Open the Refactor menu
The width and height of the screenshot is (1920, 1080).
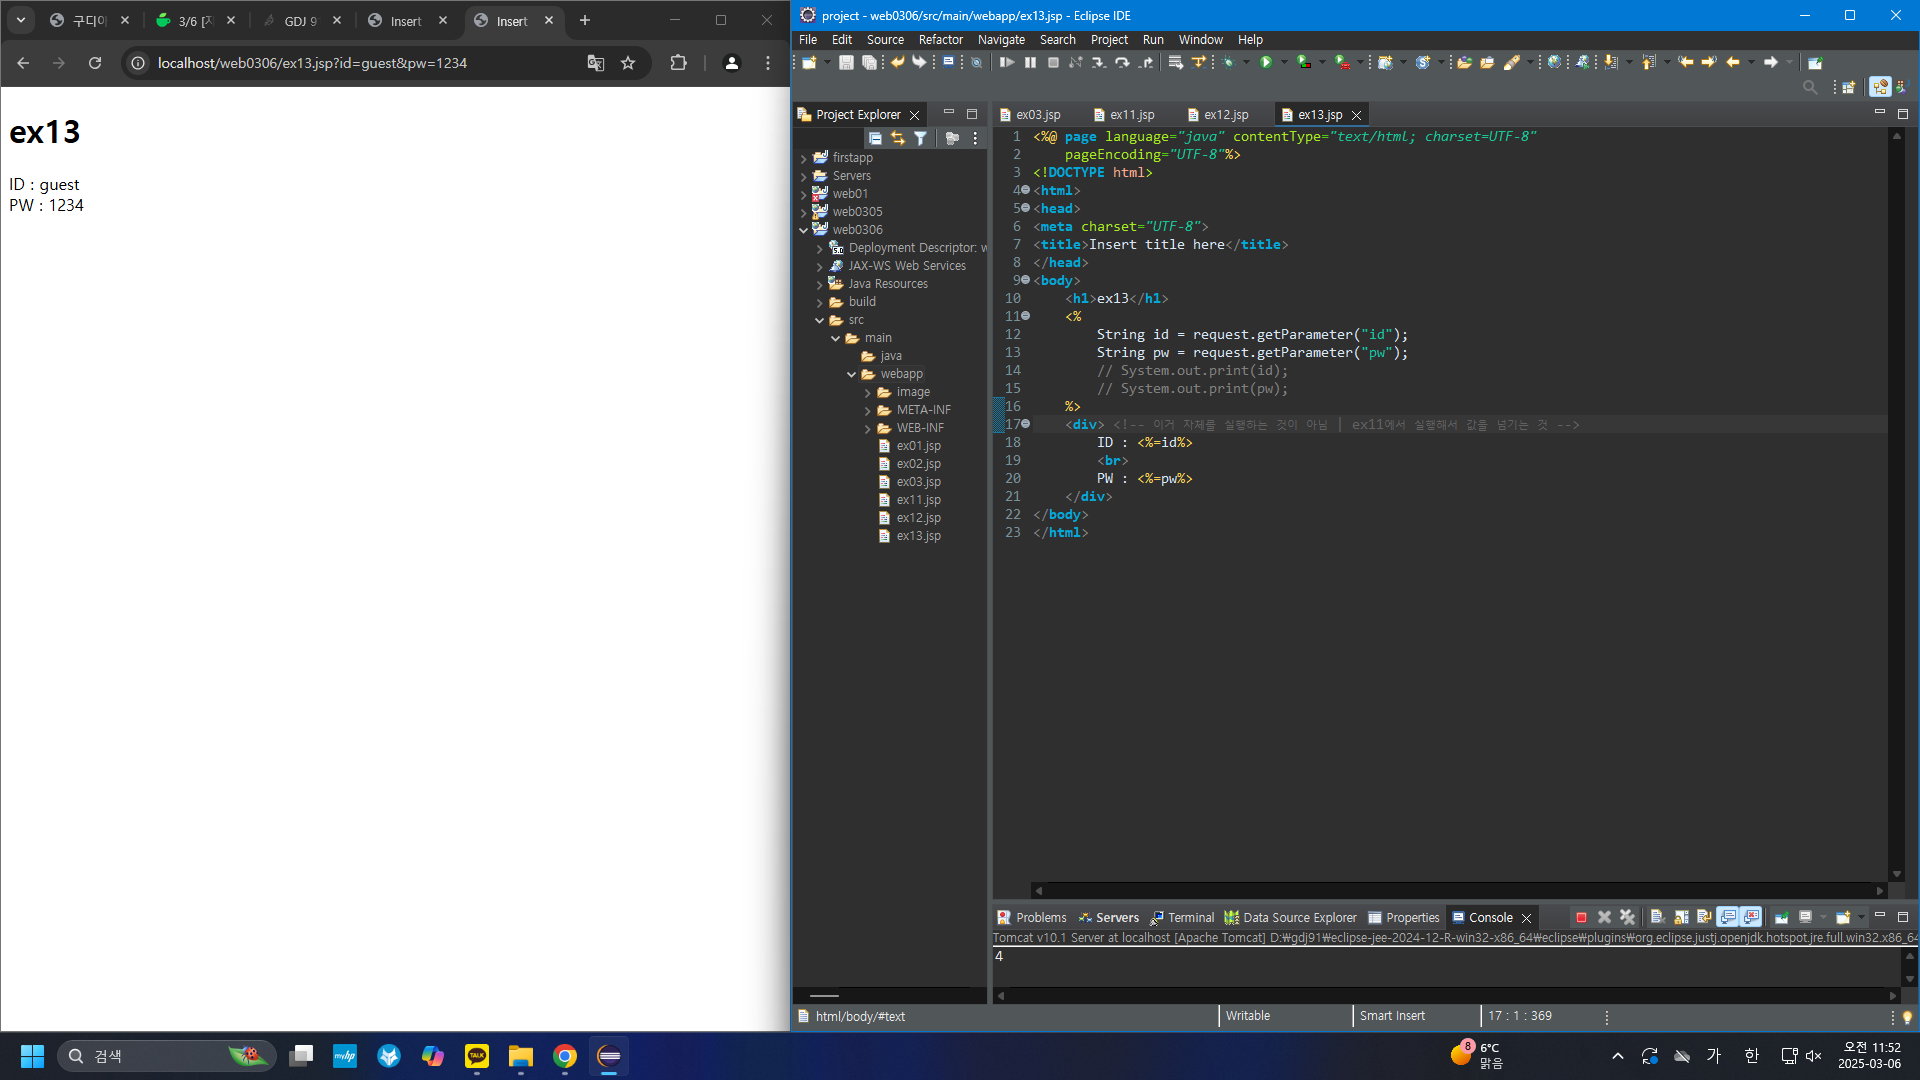click(940, 40)
